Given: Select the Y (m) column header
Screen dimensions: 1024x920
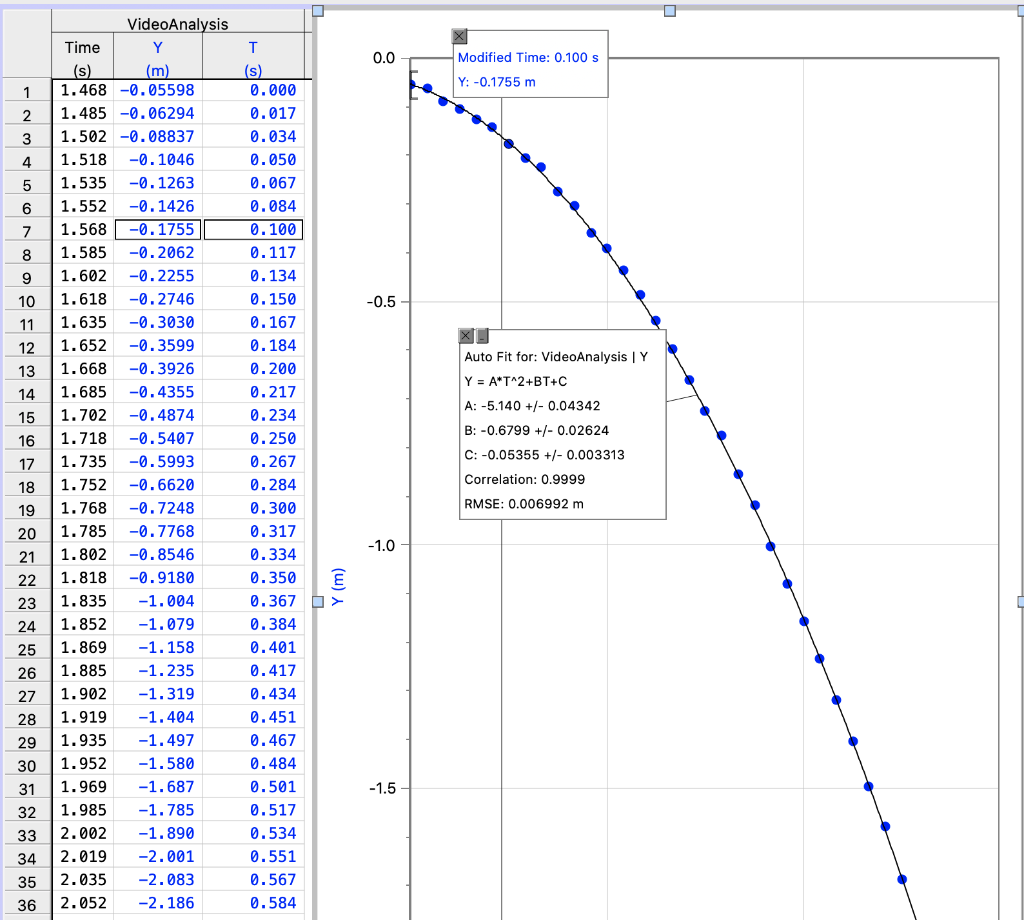Looking at the screenshot, I should (x=157, y=58).
